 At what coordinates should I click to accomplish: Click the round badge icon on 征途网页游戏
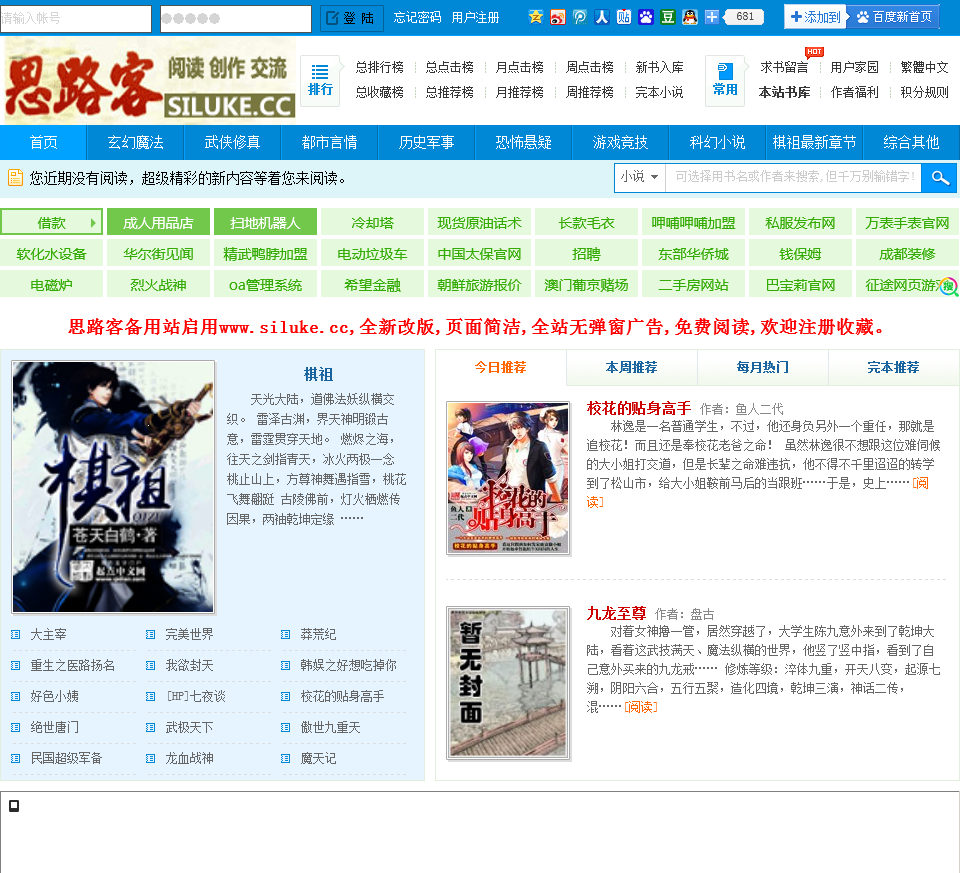[948, 286]
